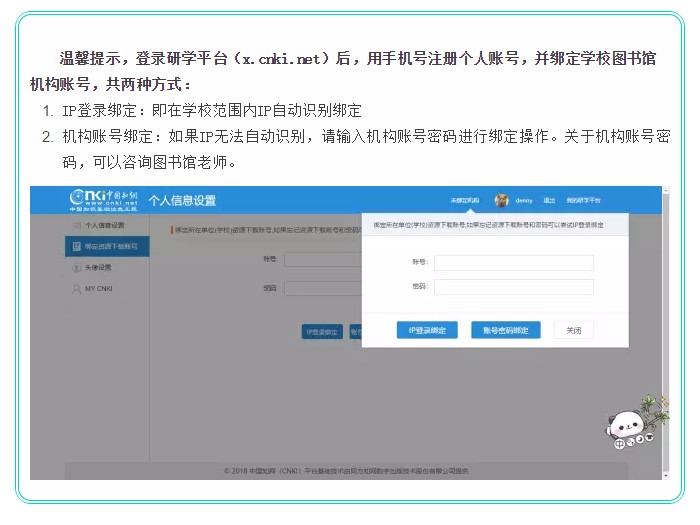Click the 账号 field in the popup
The width and height of the screenshot is (700, 525).
513,263
